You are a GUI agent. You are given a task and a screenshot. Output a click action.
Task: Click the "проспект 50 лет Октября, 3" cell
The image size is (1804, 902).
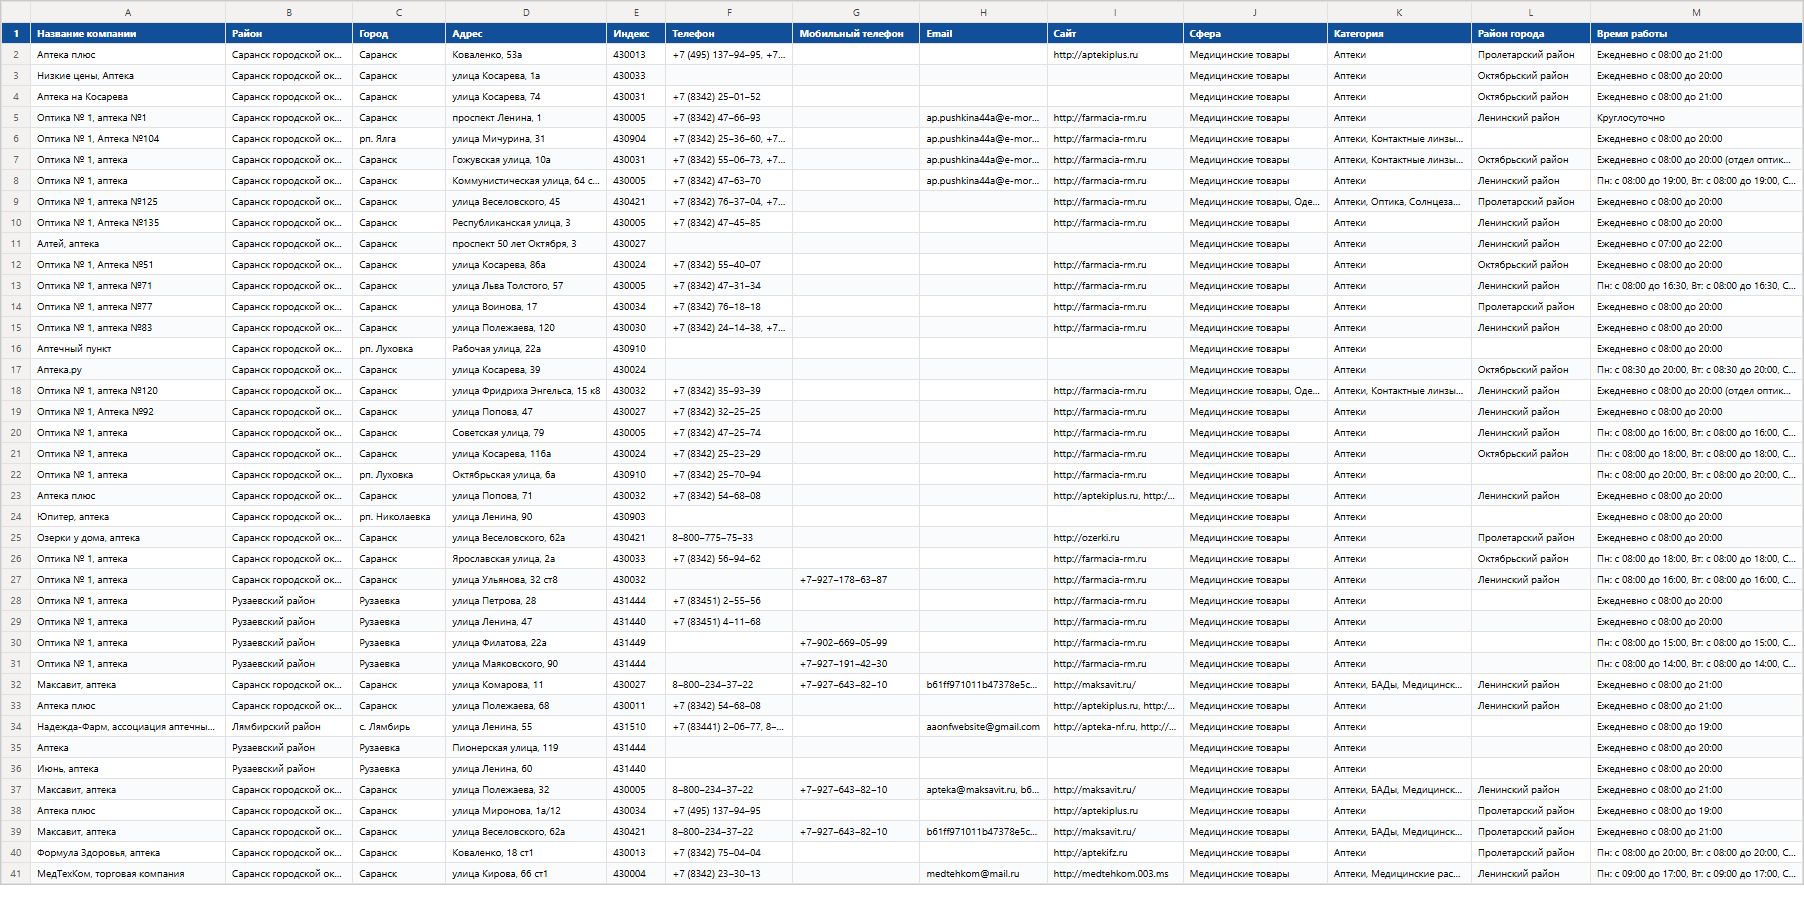(526, 243)
